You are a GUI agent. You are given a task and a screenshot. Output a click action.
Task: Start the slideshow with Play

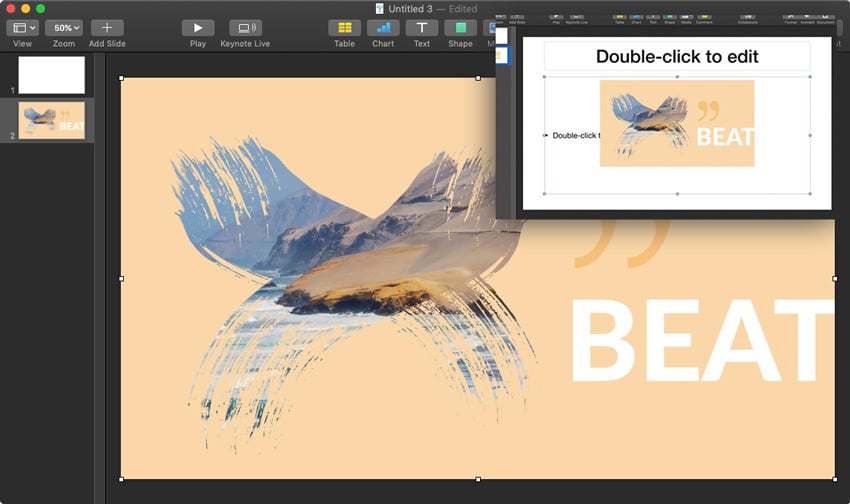[198, 28]
